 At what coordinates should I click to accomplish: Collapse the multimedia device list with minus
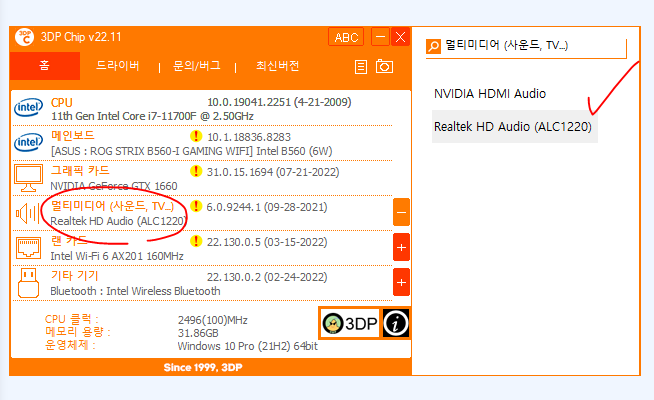[401, 212]
